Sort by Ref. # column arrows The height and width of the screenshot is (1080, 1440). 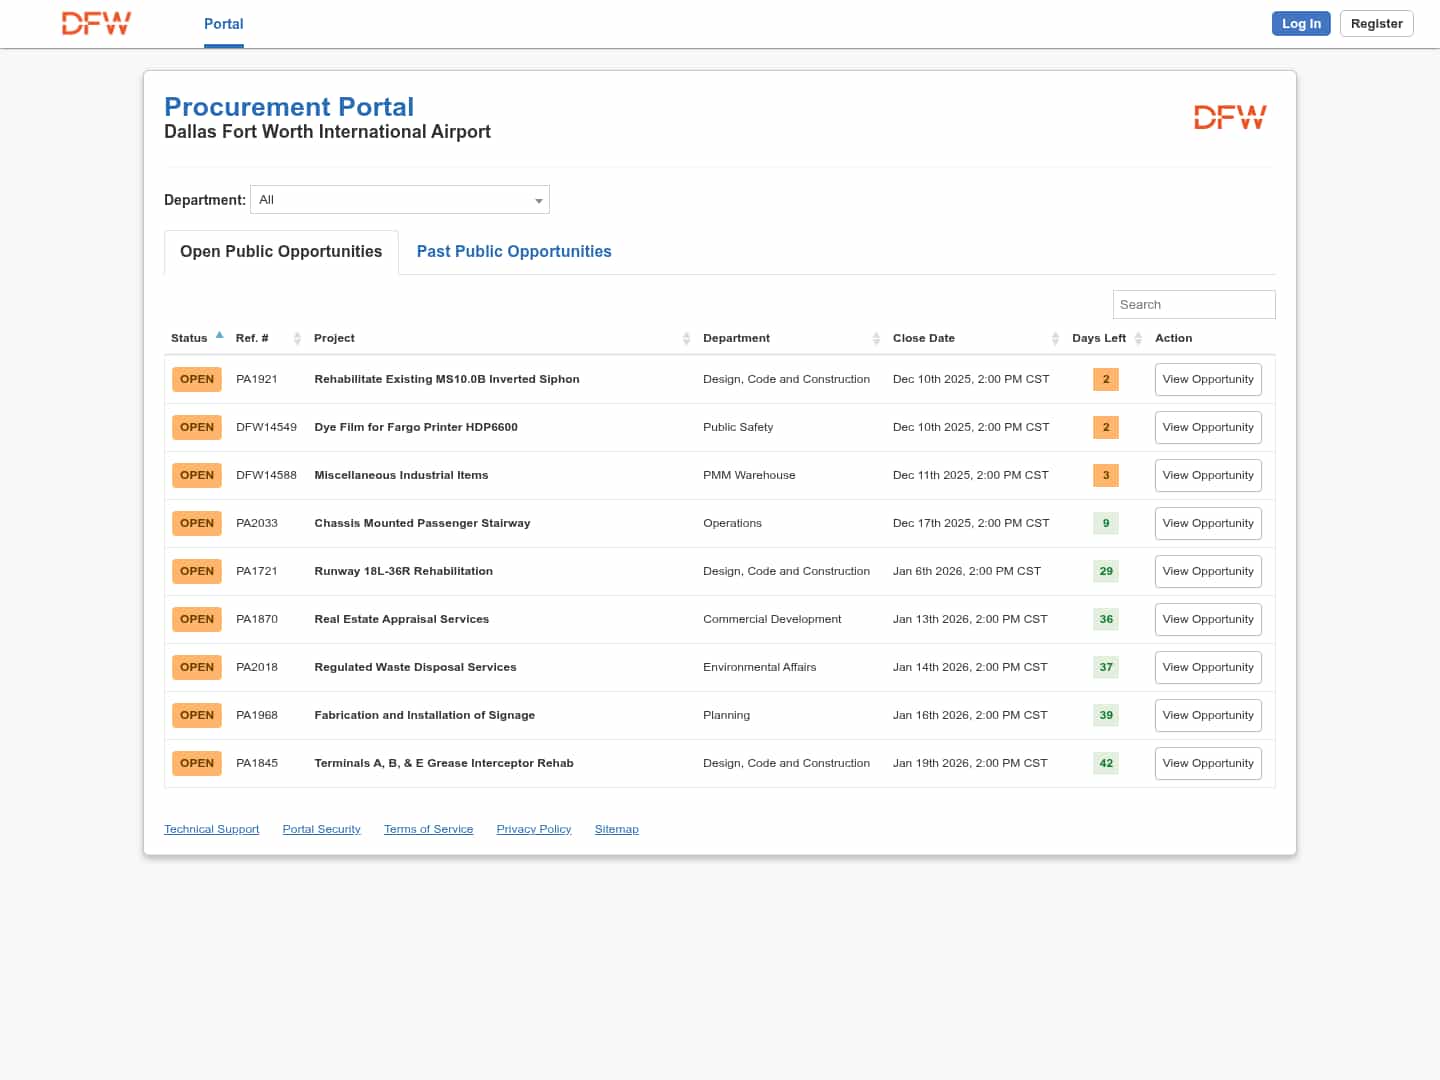point(297,339)
